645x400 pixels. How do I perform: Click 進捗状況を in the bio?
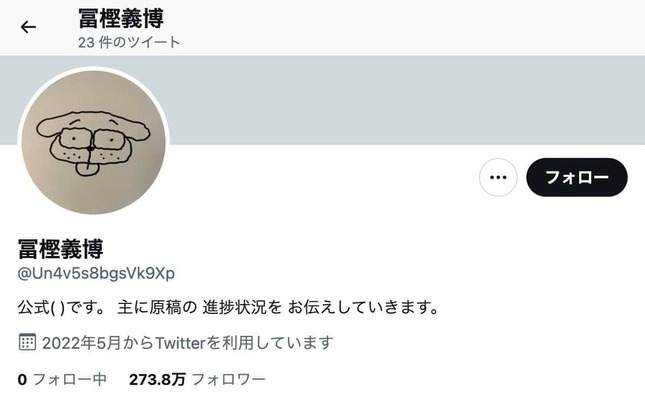pos(242,307)
